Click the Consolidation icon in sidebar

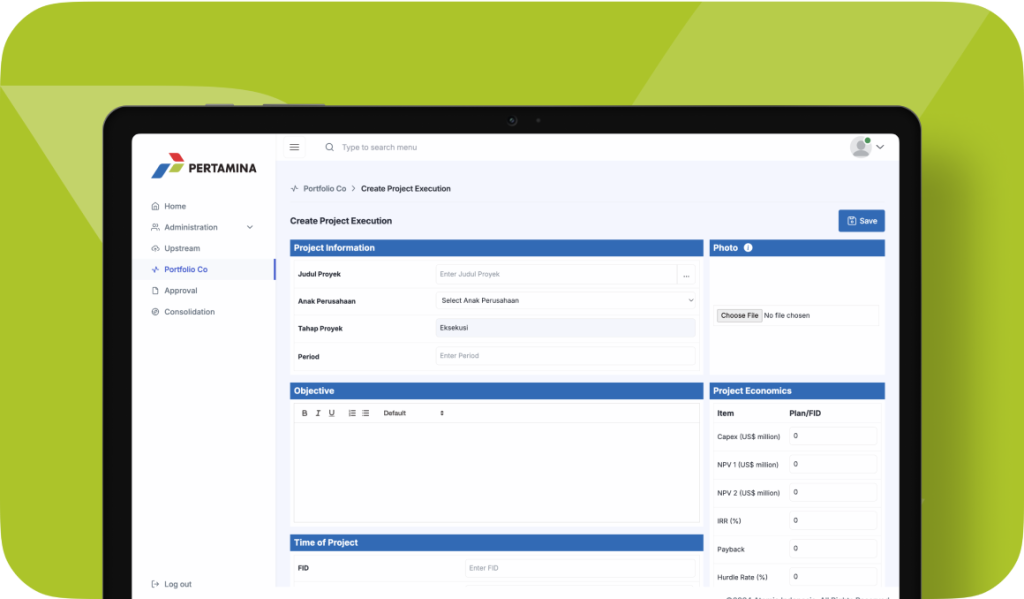click(155, 312)
